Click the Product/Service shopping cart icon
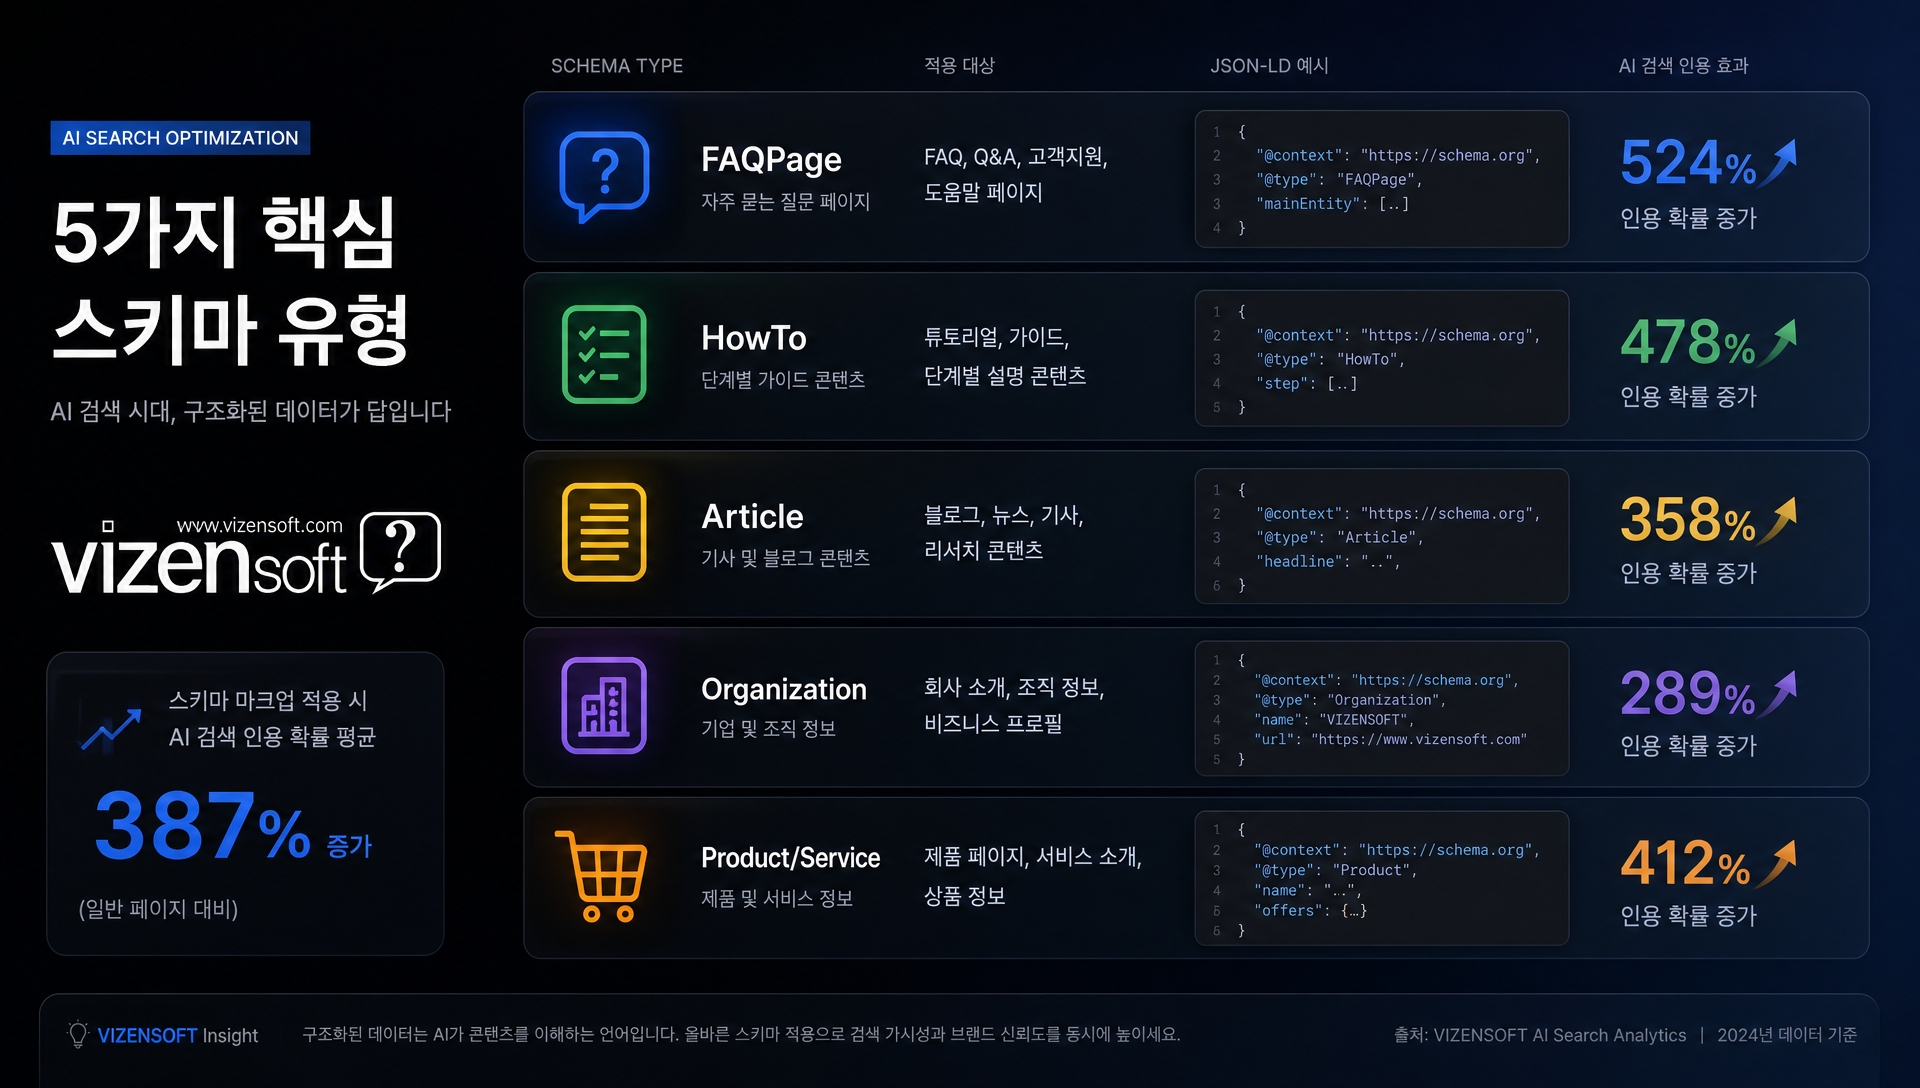The width and height of the screenshot is (1920, 1088). click(x=601, y=875)
